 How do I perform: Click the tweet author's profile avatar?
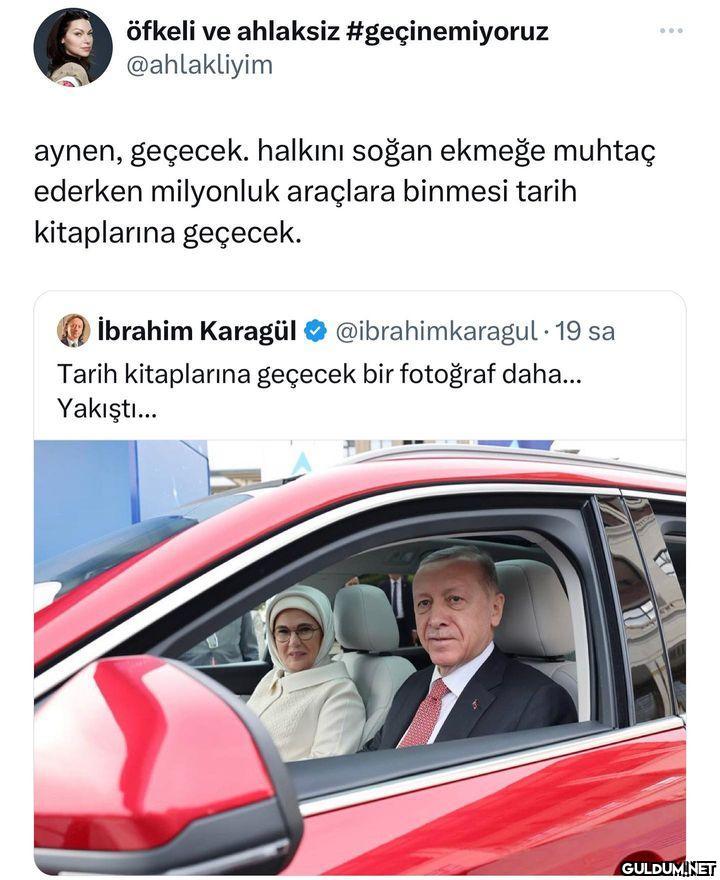[x=73, y=47]
